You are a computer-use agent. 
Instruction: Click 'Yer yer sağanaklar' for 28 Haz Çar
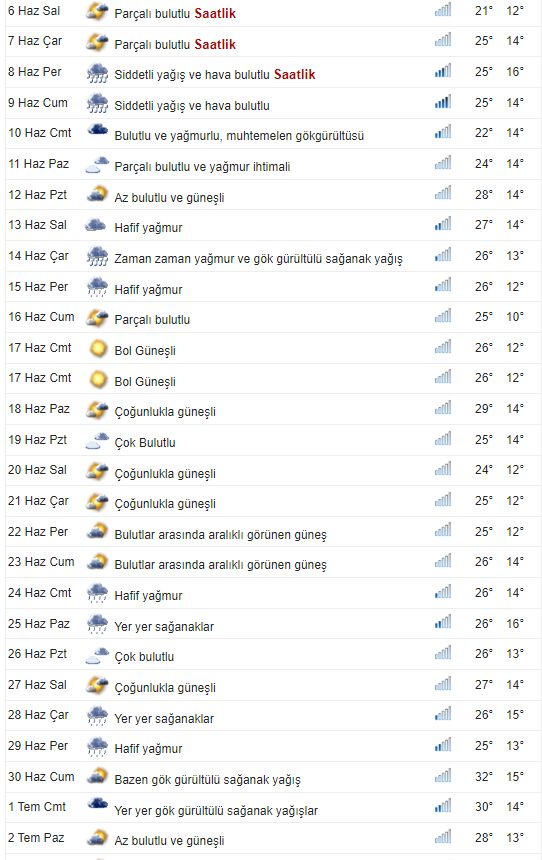pyautogui.click(x=164, y=718)
